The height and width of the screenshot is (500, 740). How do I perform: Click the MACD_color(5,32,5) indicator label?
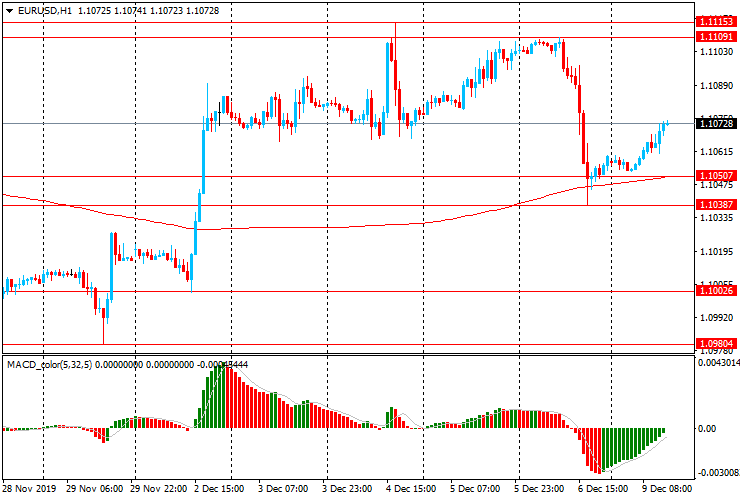(x=50, y=364)
